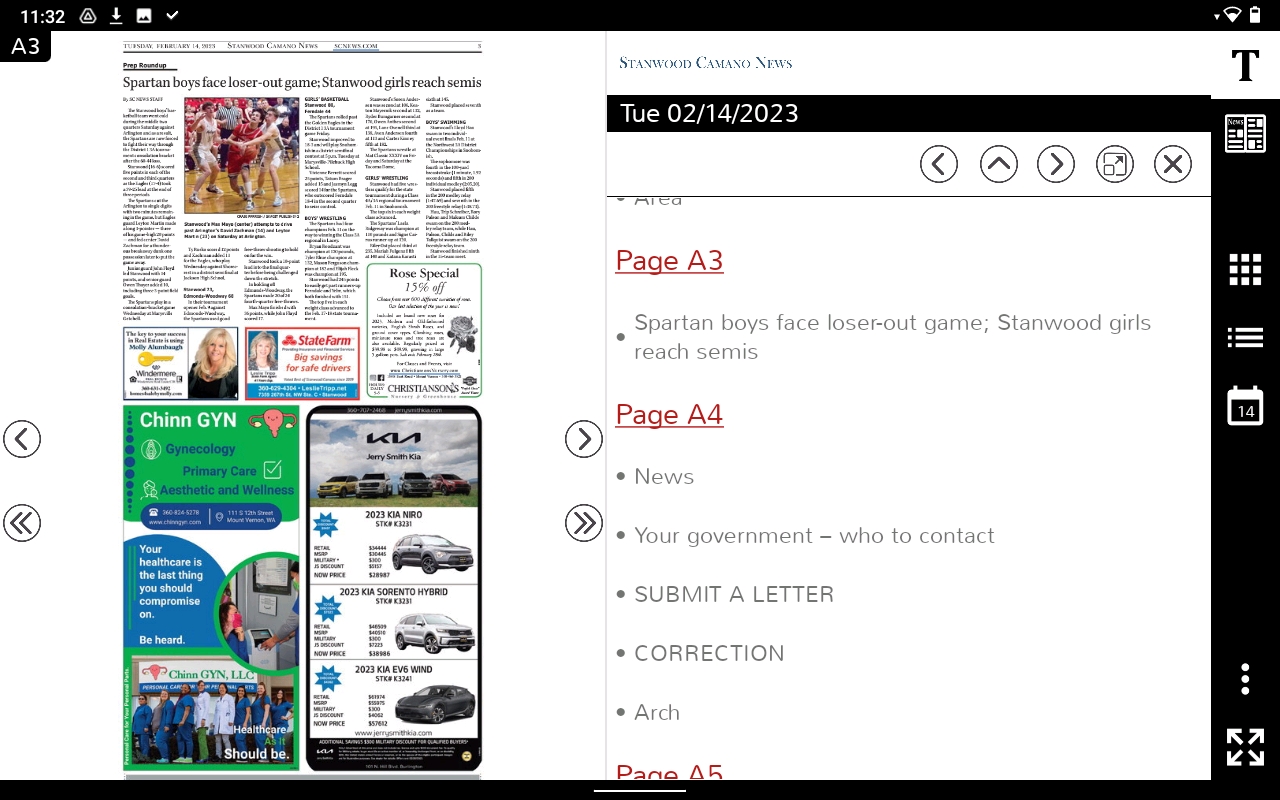Click the up arrow in article panel
Screen dimensions: 1280x800
tap(998, 164)
